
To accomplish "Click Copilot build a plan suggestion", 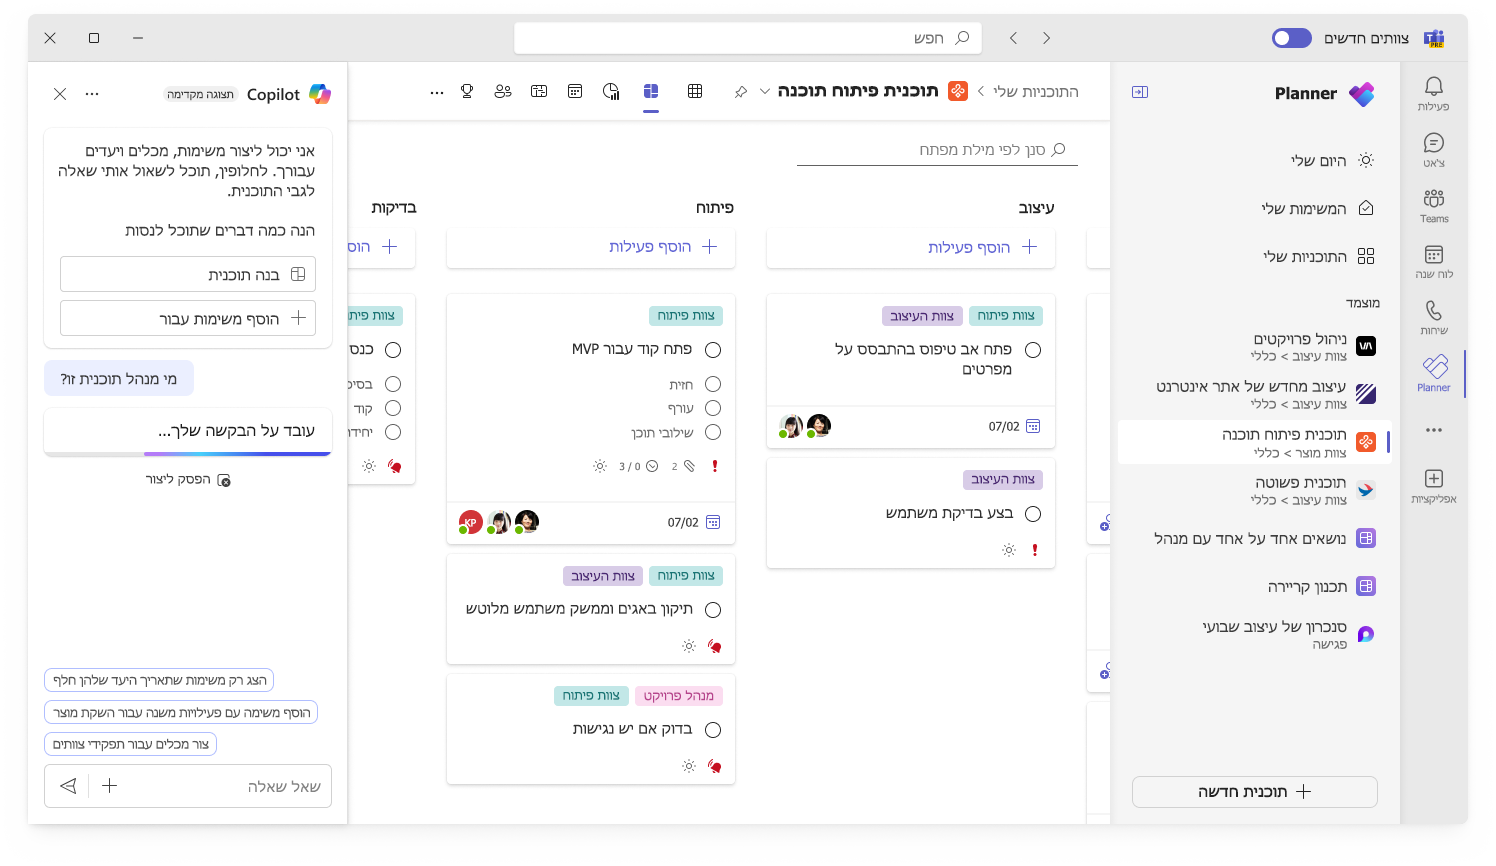I will (188, 274).
